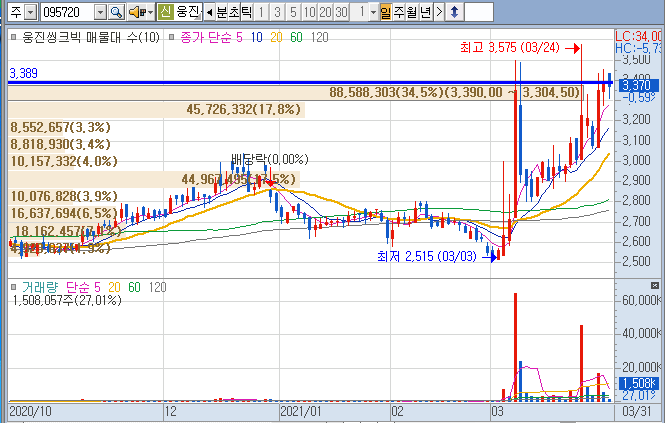
Task: Click the left arrow before 분
Action: click(x=209, y=12)
